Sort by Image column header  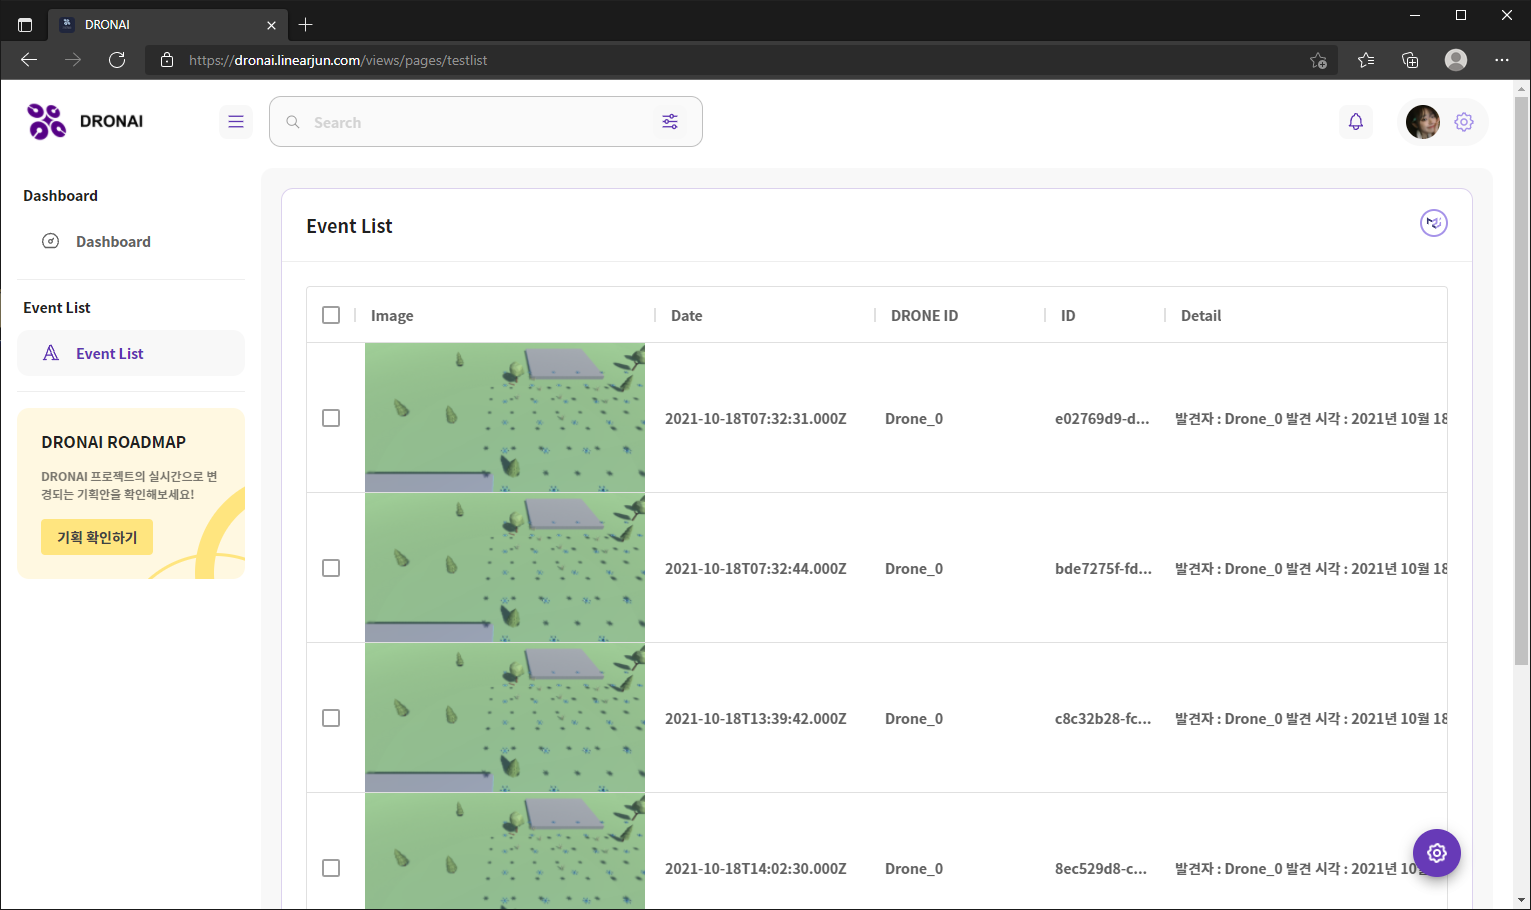coord(392,315)
